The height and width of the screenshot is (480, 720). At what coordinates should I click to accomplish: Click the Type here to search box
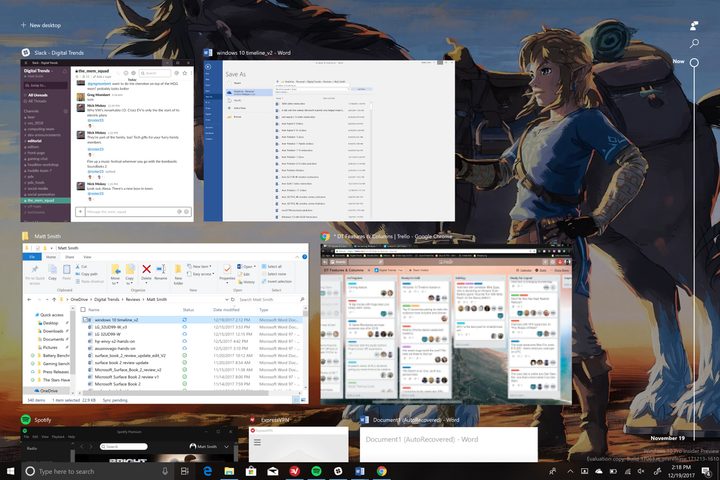97,471
